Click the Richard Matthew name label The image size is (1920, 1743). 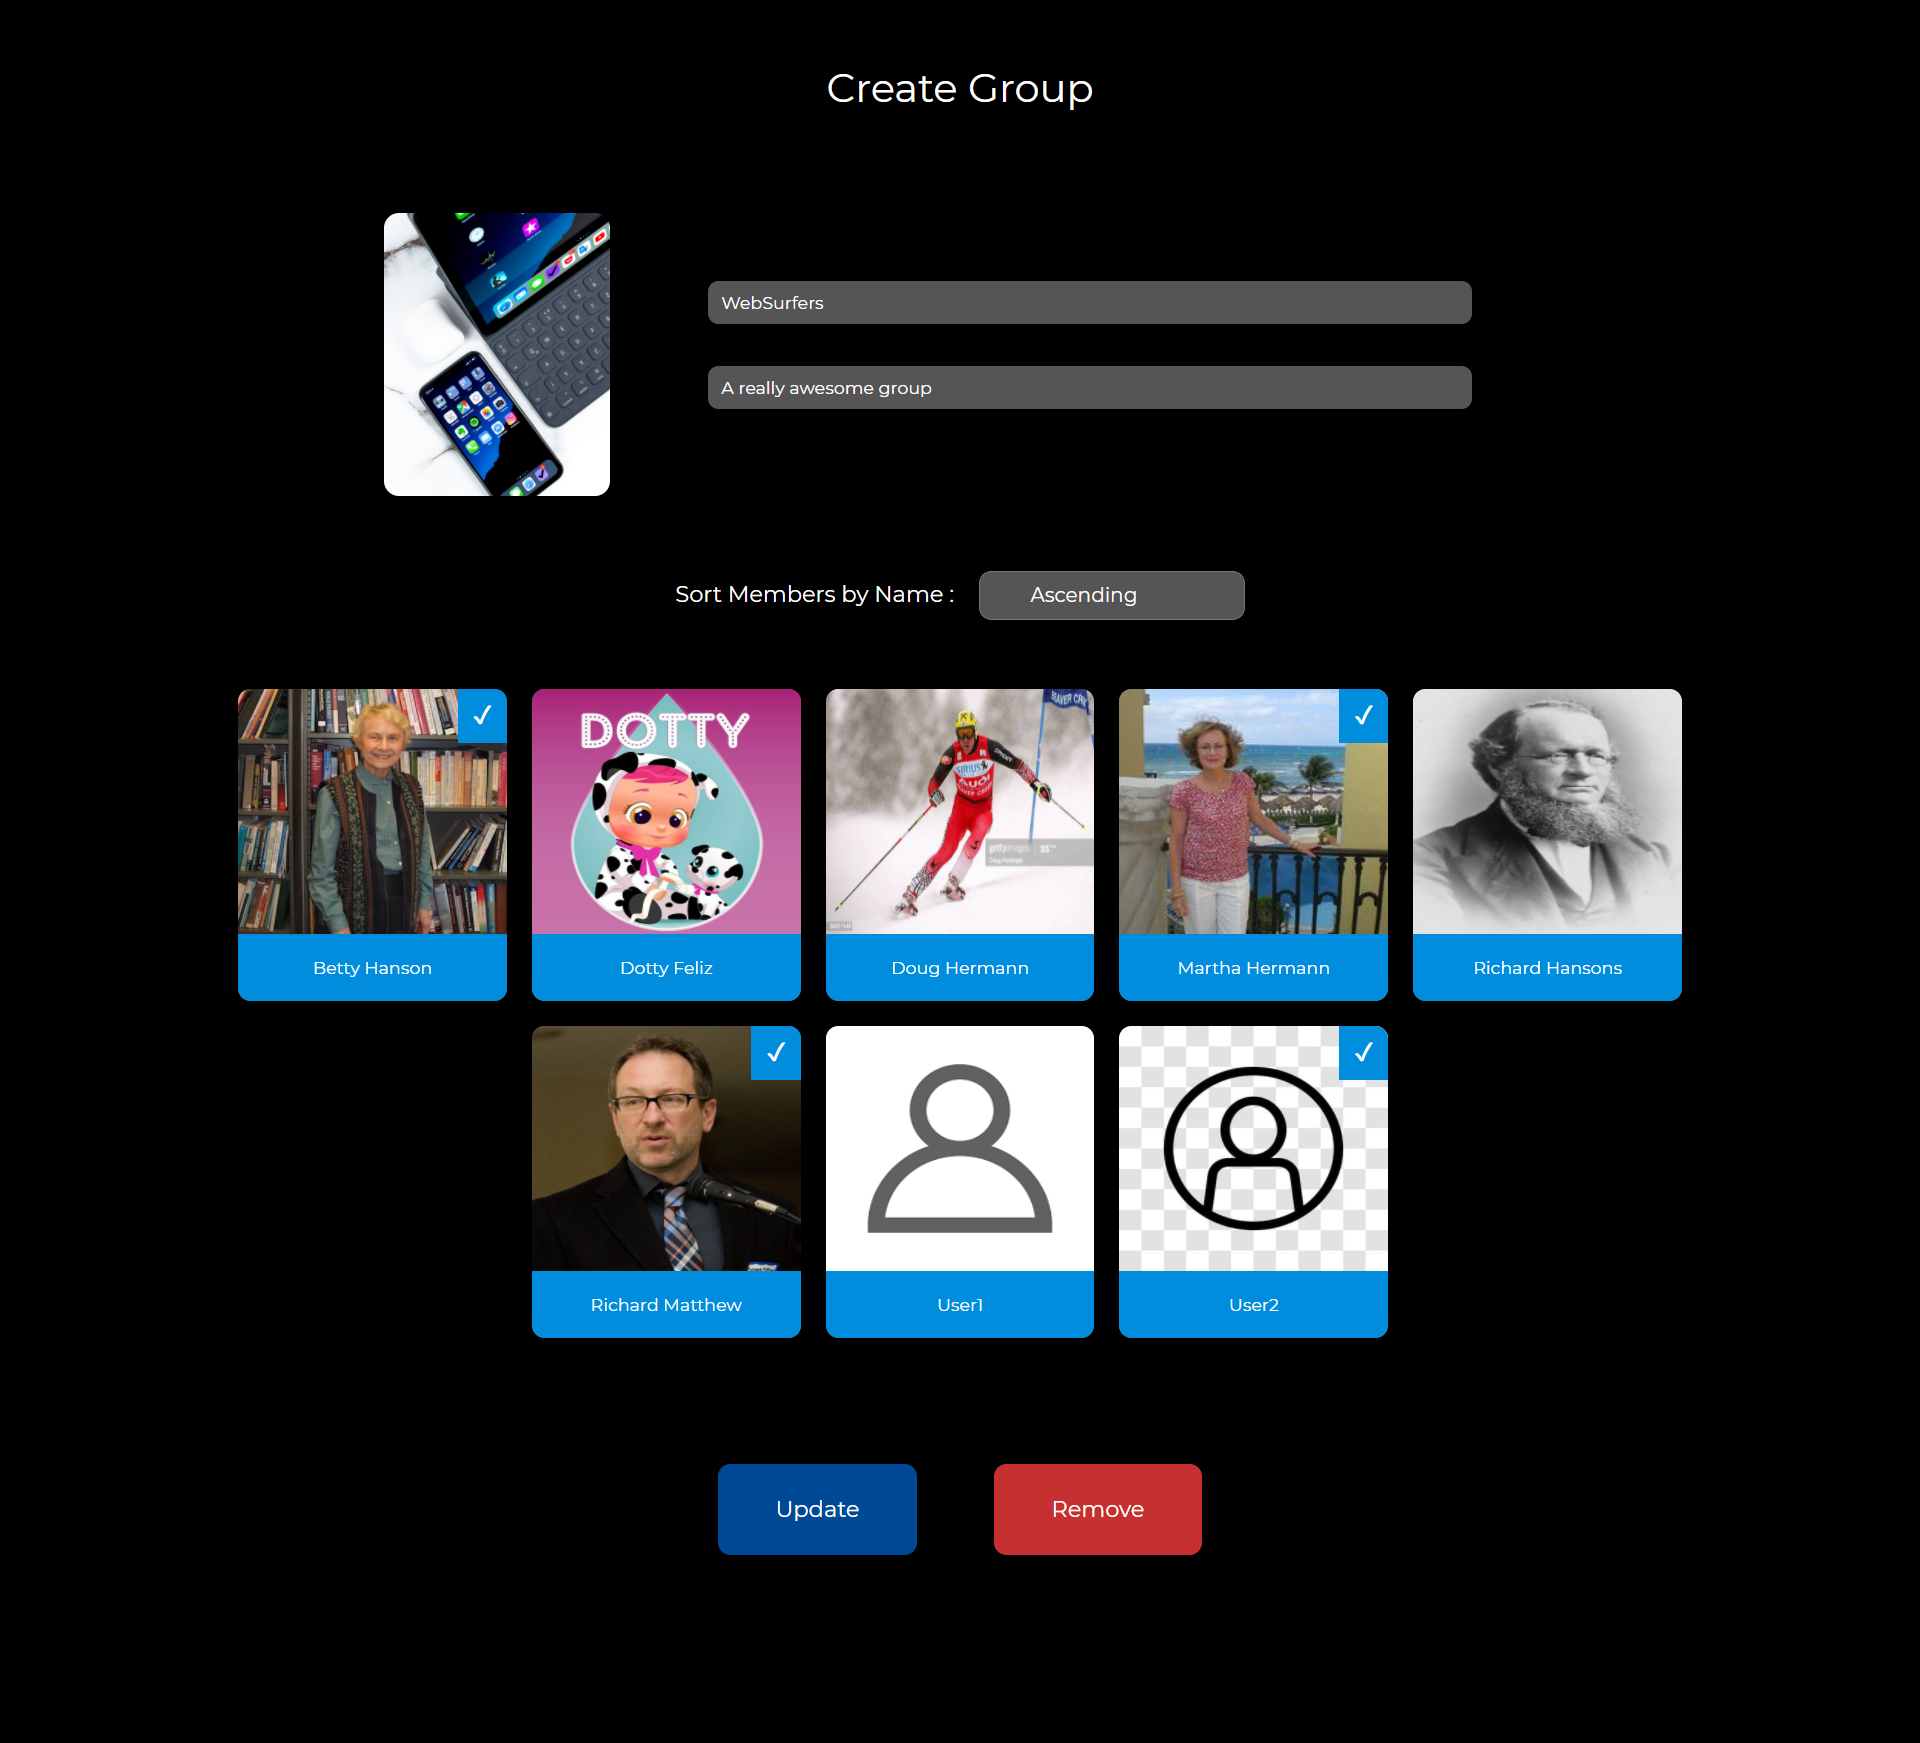click(x=666, y=1305)
